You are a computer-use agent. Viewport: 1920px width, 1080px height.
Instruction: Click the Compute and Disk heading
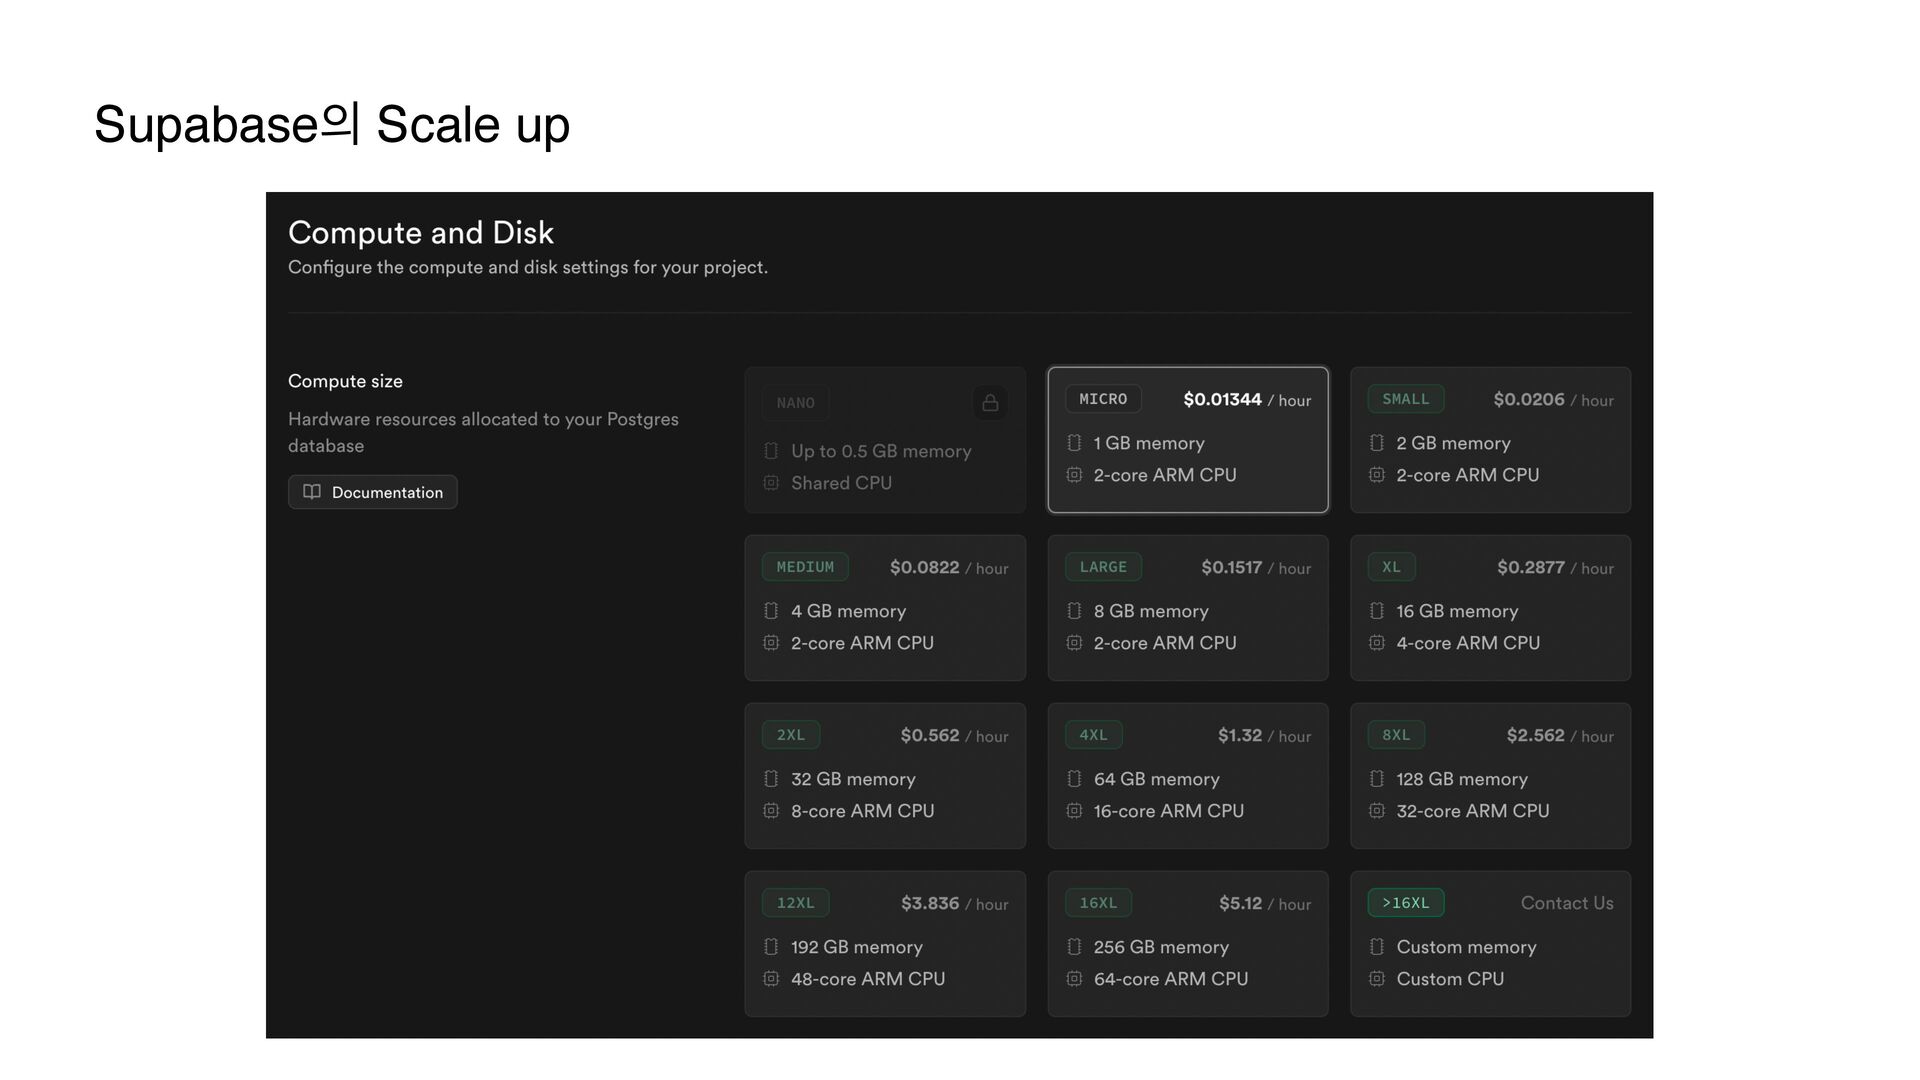421,233
